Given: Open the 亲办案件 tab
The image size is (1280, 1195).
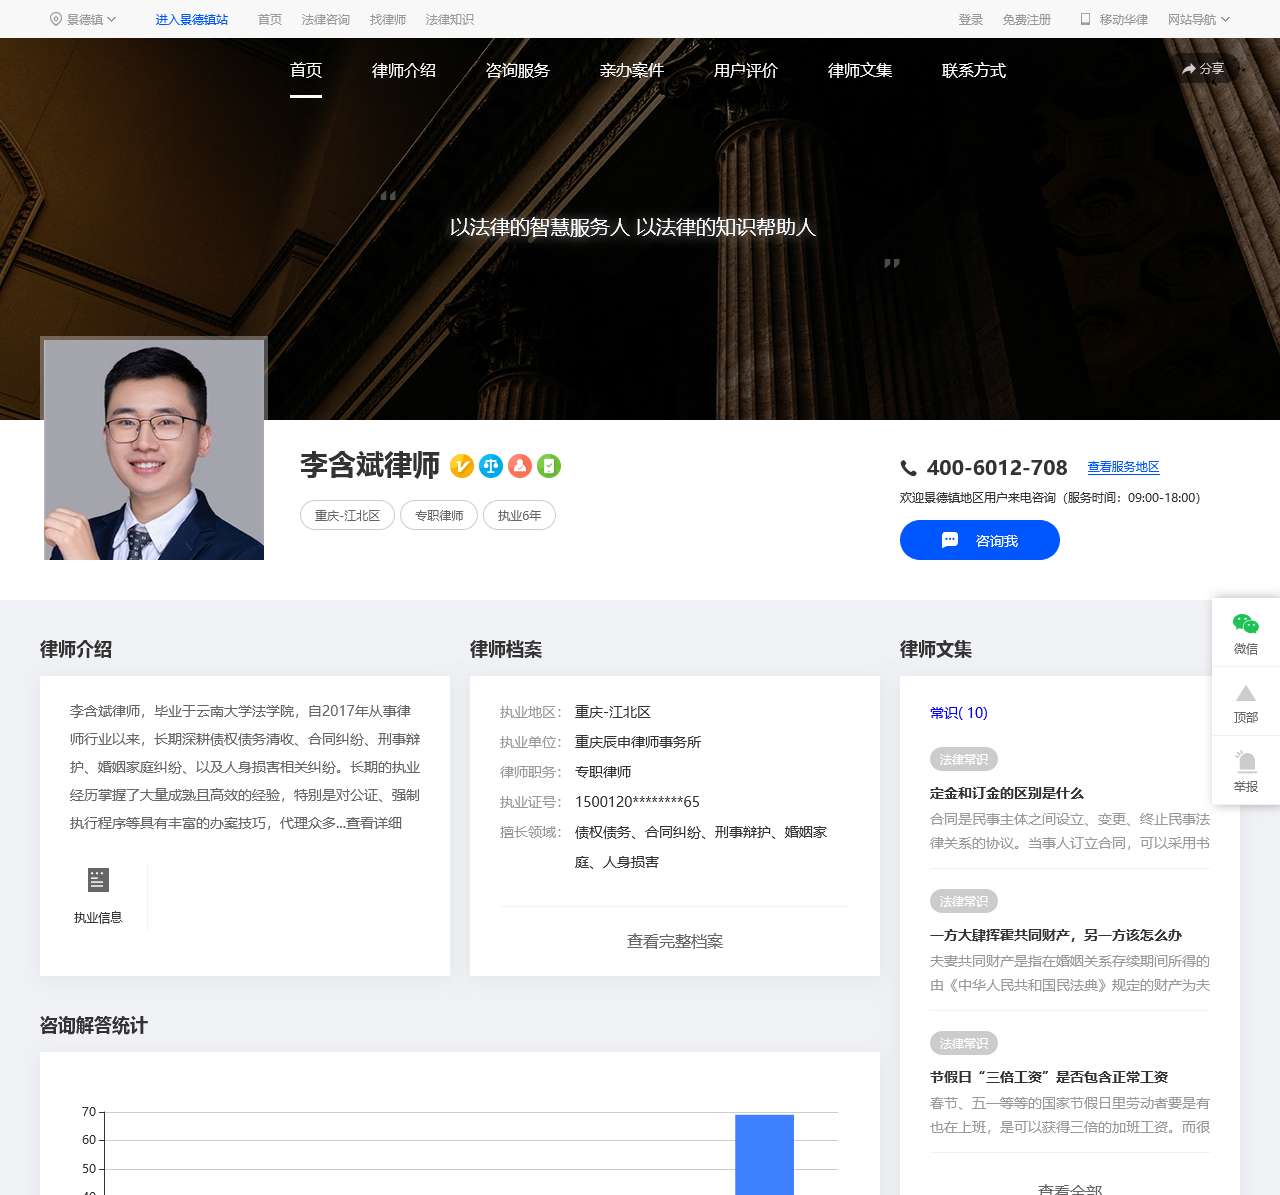Looking at the screenshot, I should 632,70.
